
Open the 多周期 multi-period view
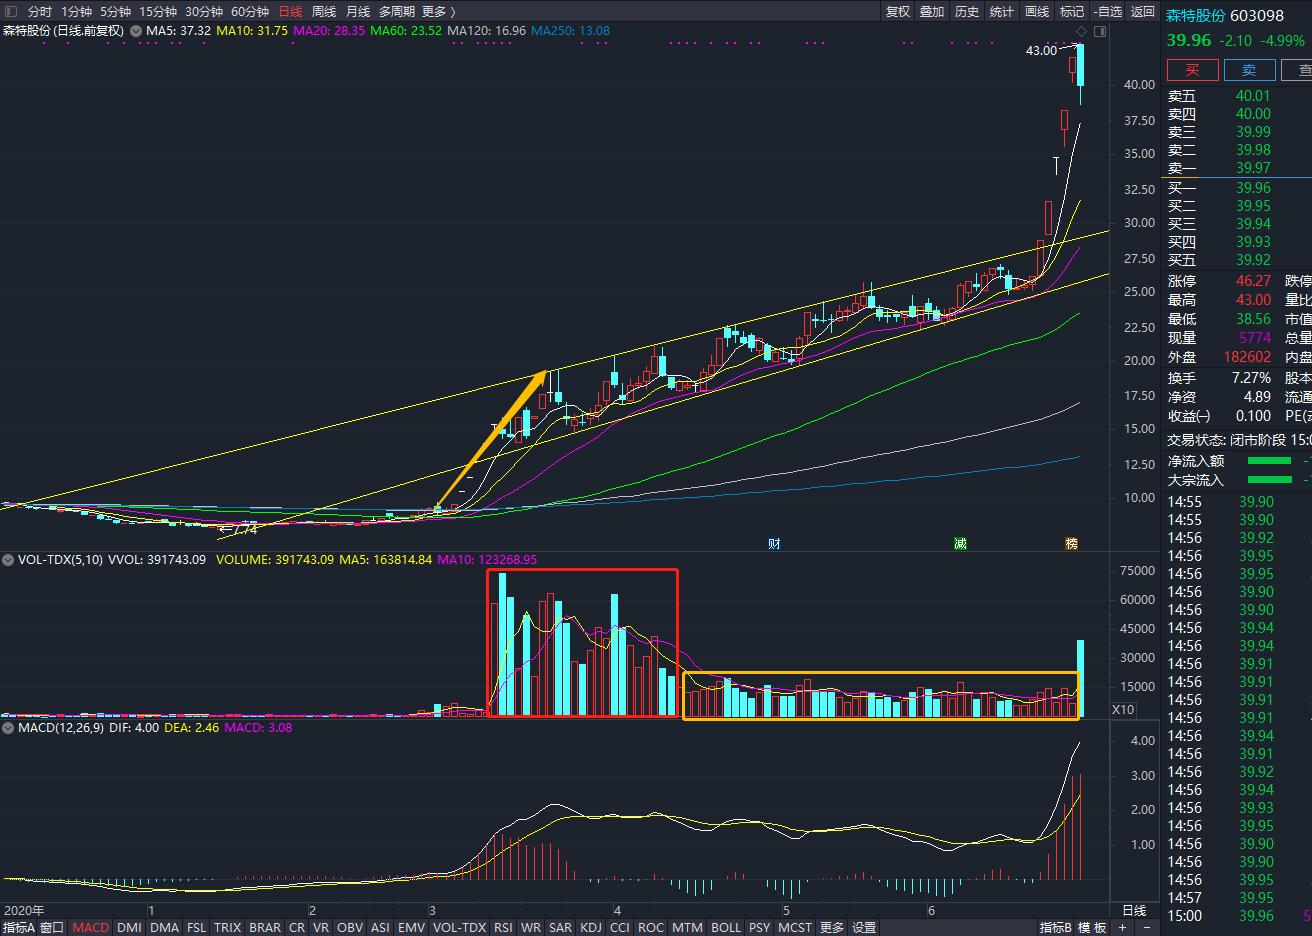(395, 11)
